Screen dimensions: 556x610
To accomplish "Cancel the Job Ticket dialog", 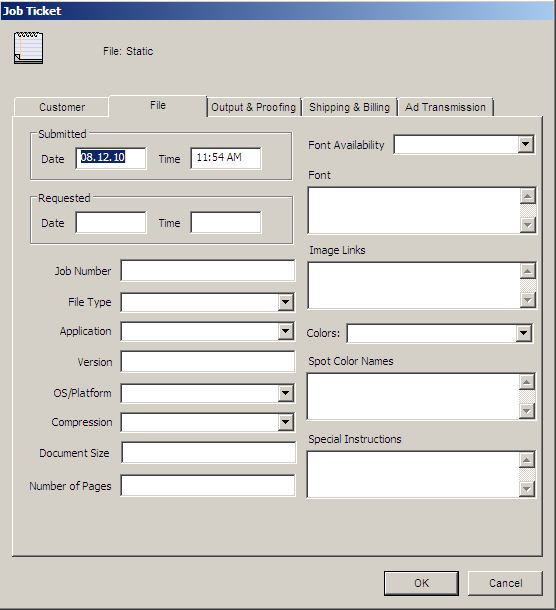I will 505,583.
